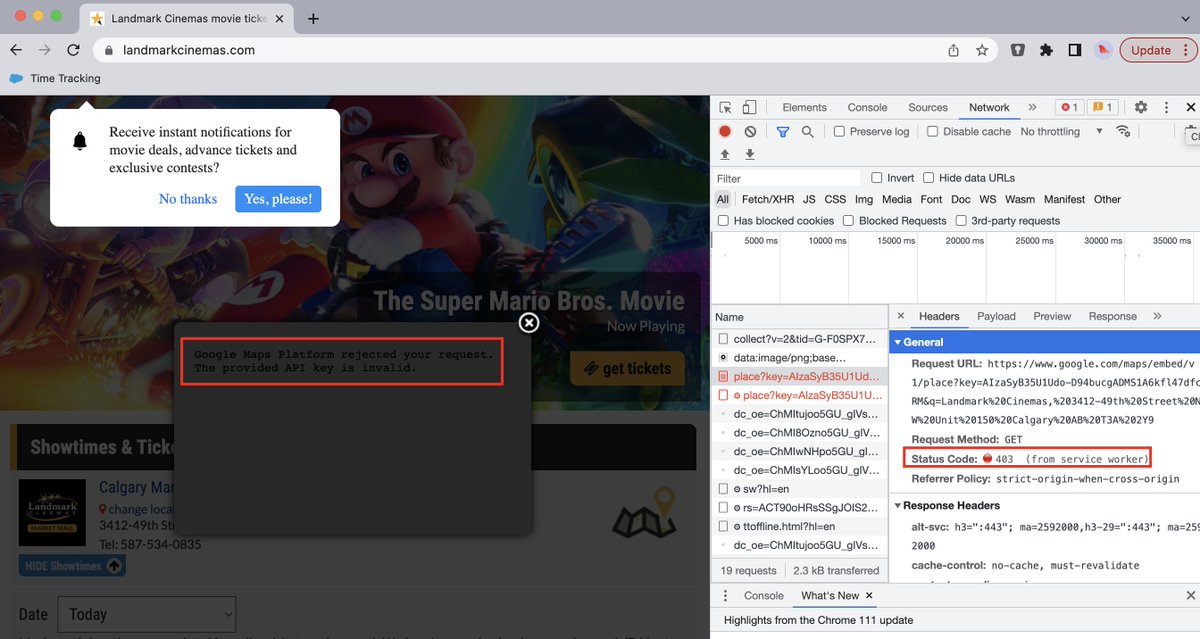Open a new browser tab
The image size is (1200, 639).
313,18
